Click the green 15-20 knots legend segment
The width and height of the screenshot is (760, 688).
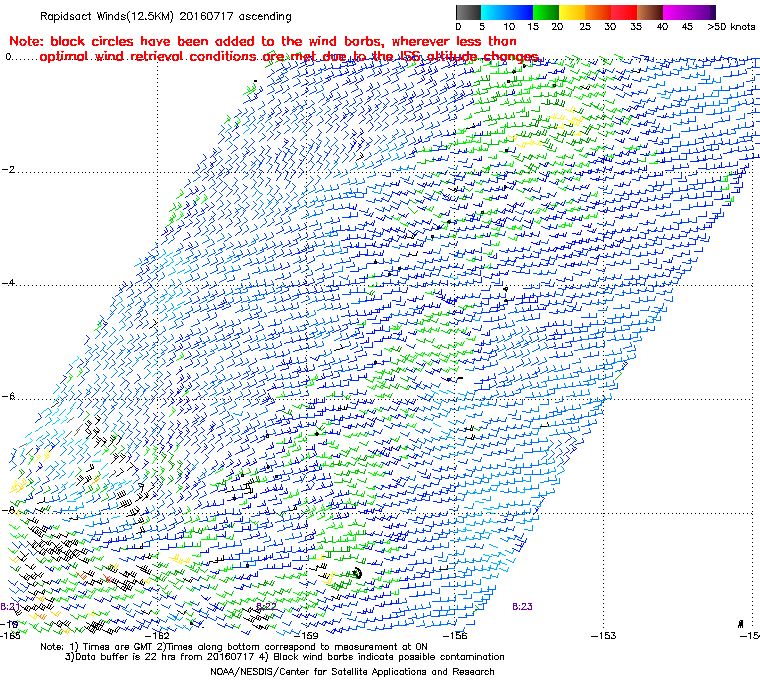(546, 12)
